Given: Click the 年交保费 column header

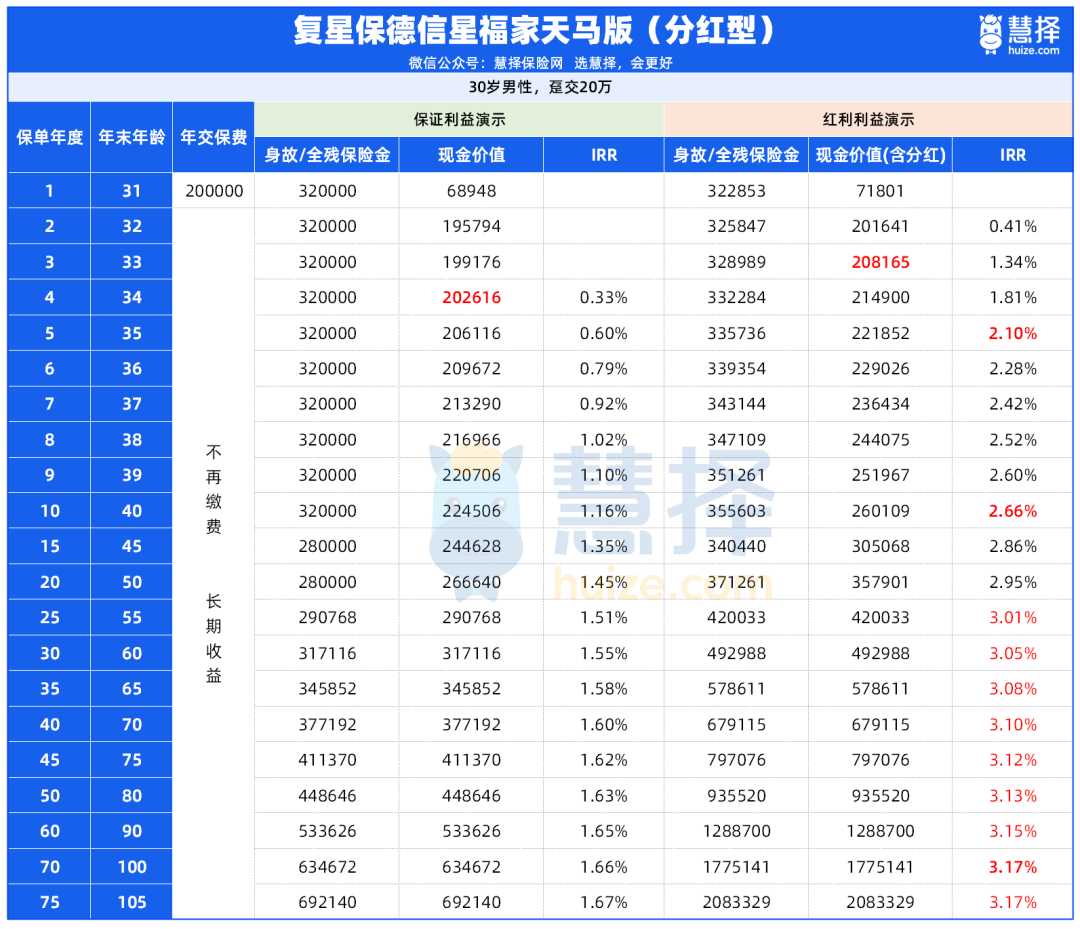Looking at the screenshot, I should point(213,137).
